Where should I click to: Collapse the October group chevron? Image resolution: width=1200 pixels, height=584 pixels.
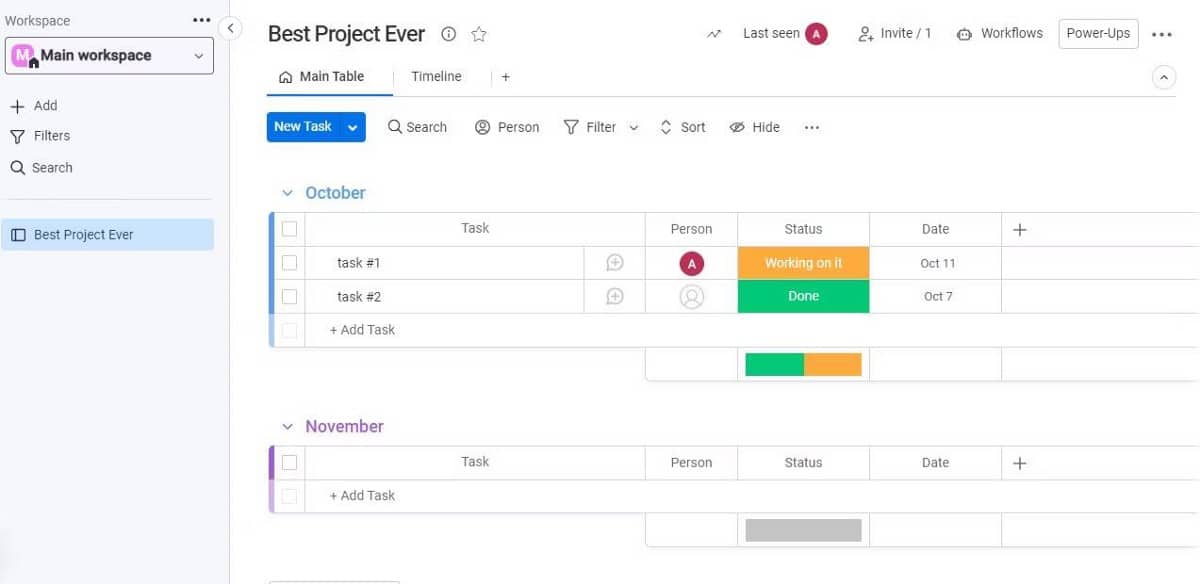click(x=288, y=193)
